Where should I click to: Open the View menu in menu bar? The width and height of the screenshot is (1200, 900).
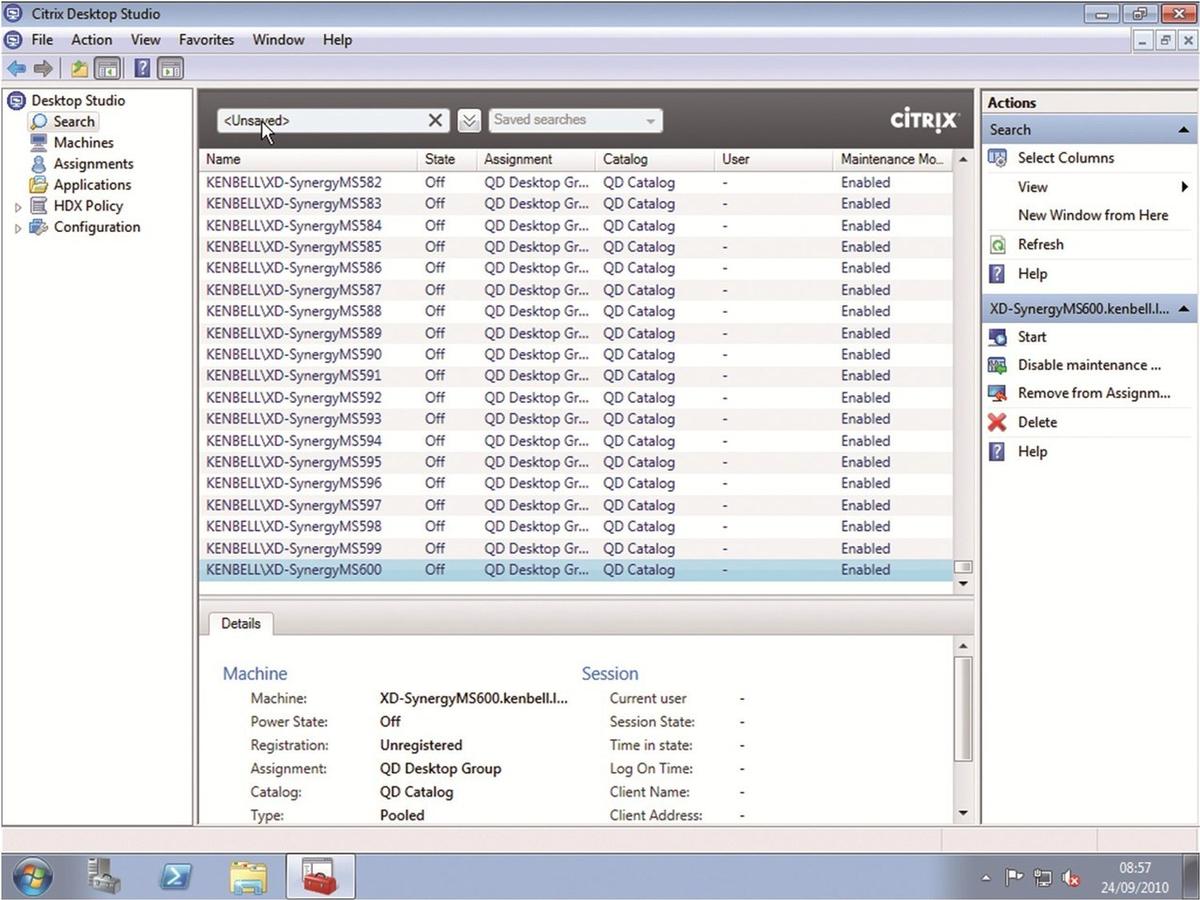point(145,40)
